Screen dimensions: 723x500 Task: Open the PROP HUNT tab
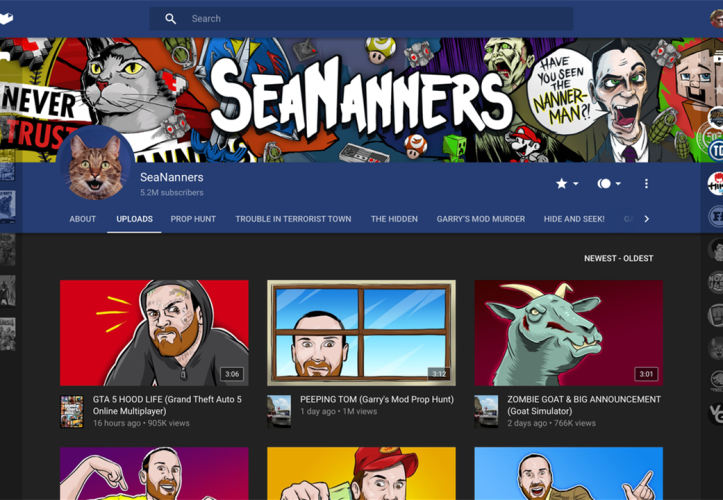pyautogui.click(x=193, y=219)
